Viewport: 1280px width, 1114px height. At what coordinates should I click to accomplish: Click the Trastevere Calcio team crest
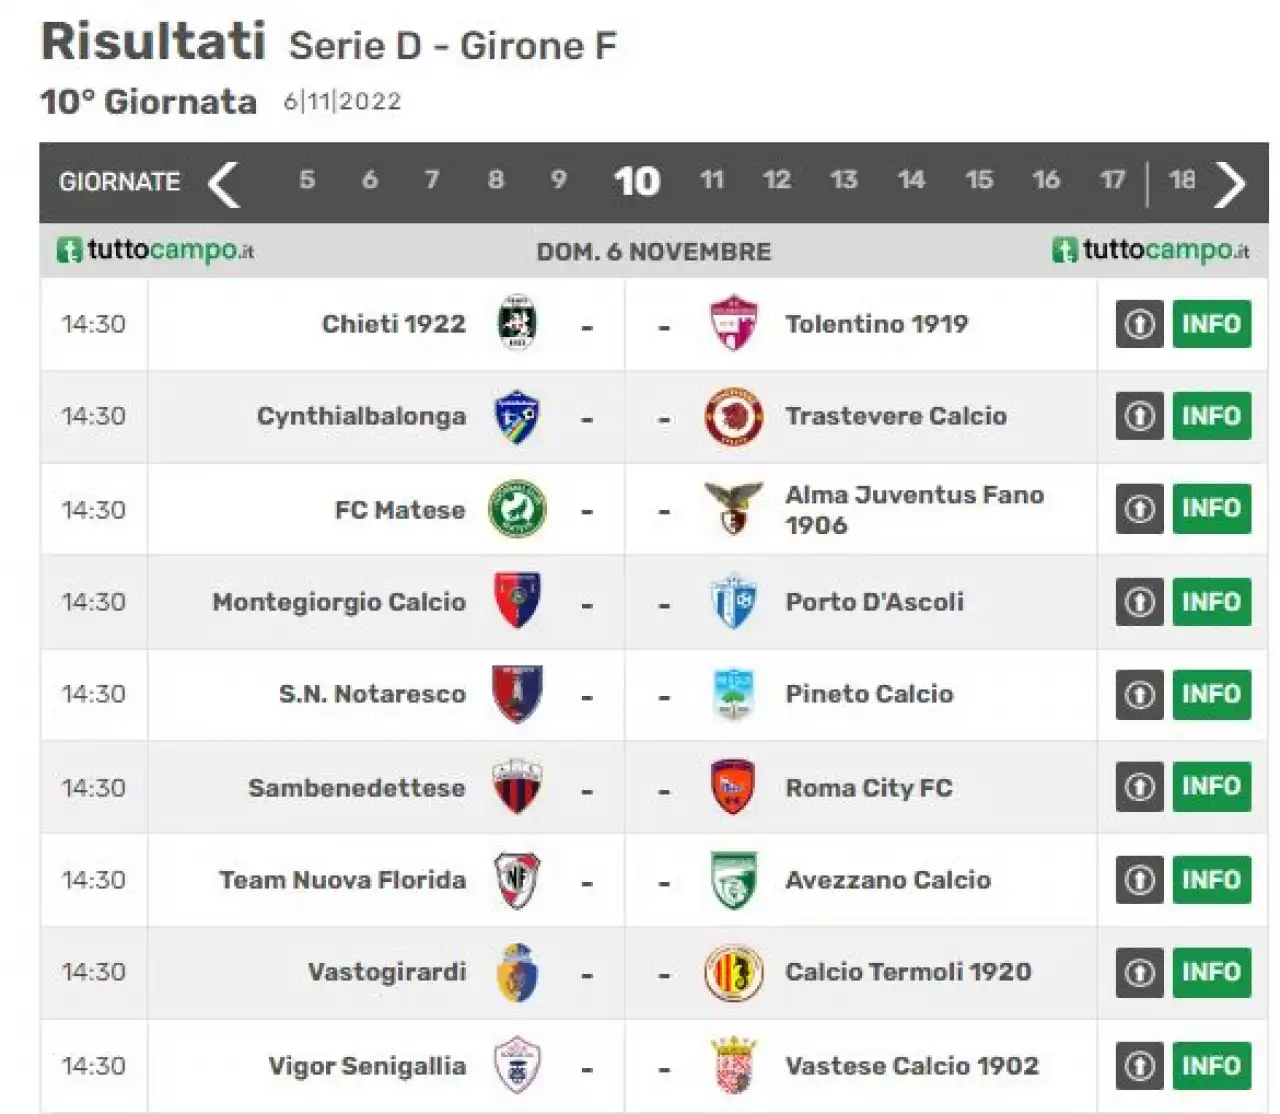pyautogui.click(x=734, y=416)
